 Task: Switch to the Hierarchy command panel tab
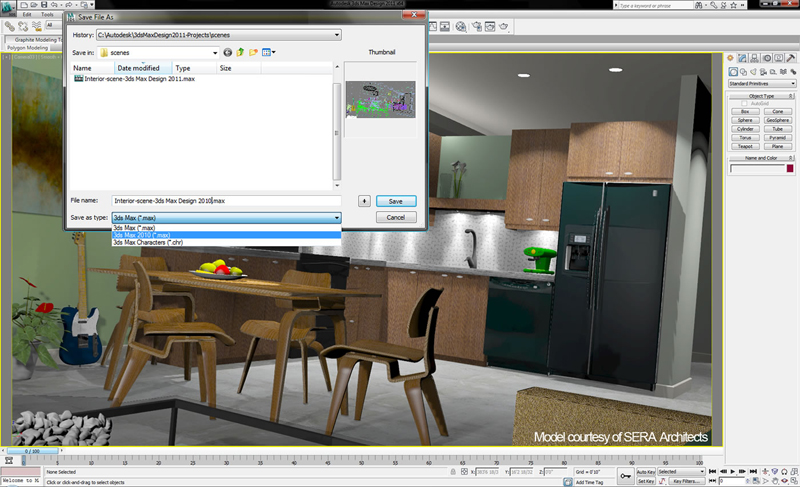(755, 58)
